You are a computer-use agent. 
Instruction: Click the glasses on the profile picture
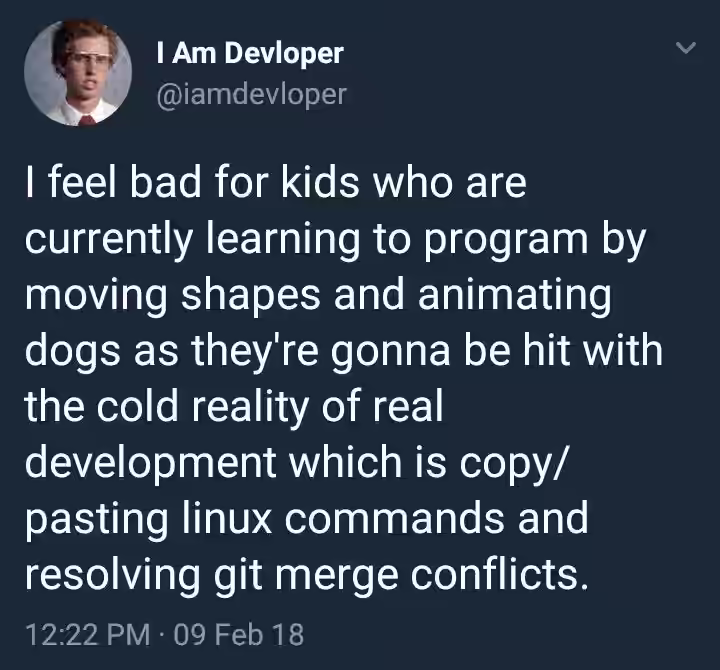(x=88, y=59)
